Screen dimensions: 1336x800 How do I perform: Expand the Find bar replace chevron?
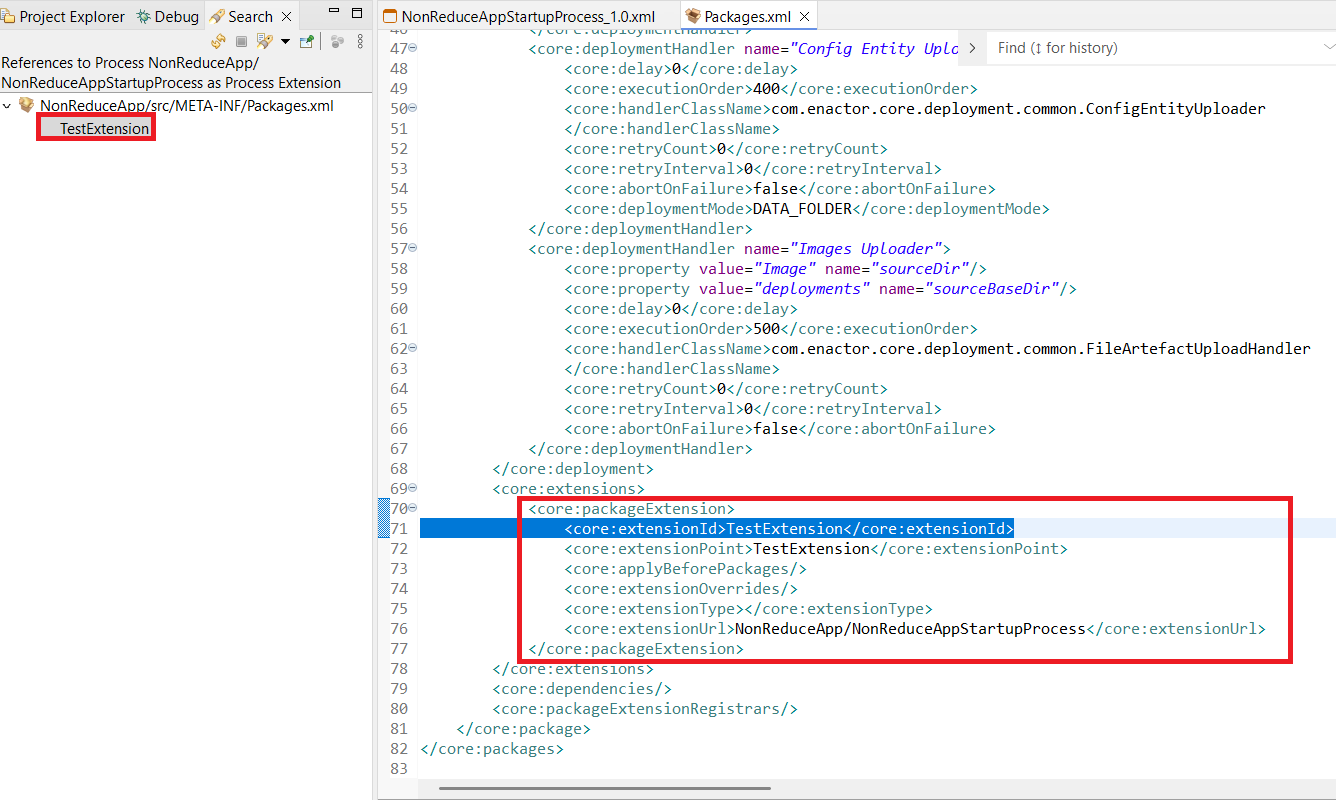(x=971, y=48)
